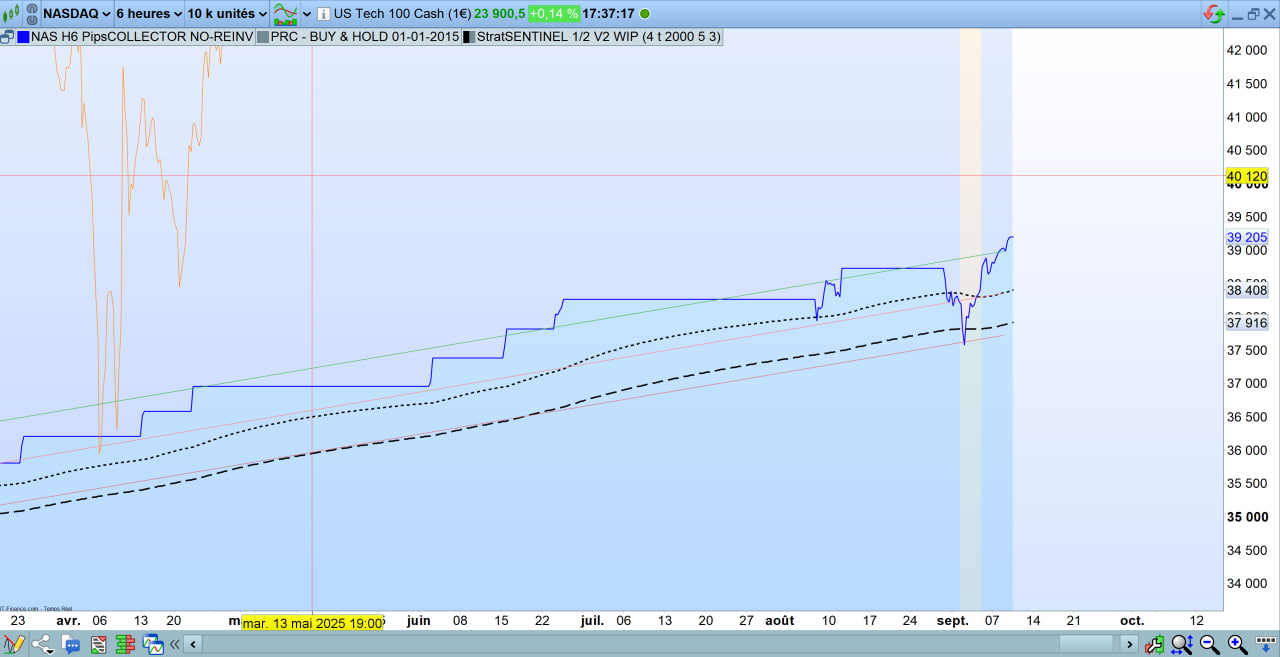Open the share chart icon
The height and width of the screenshot is (657, 1280).
(42, 644)
